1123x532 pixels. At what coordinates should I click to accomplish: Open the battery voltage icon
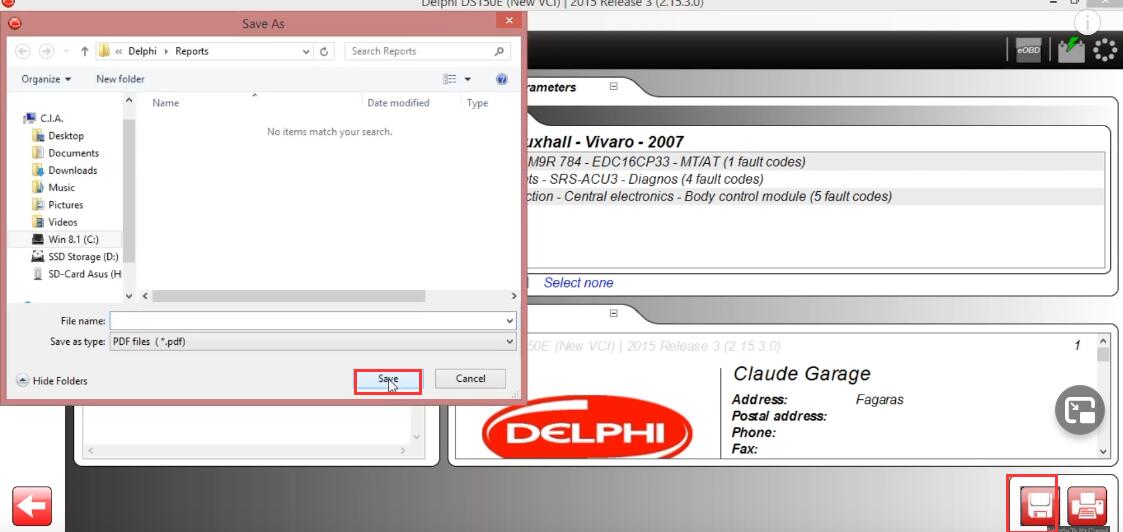pyautogui.click(x=1071, y=49)
